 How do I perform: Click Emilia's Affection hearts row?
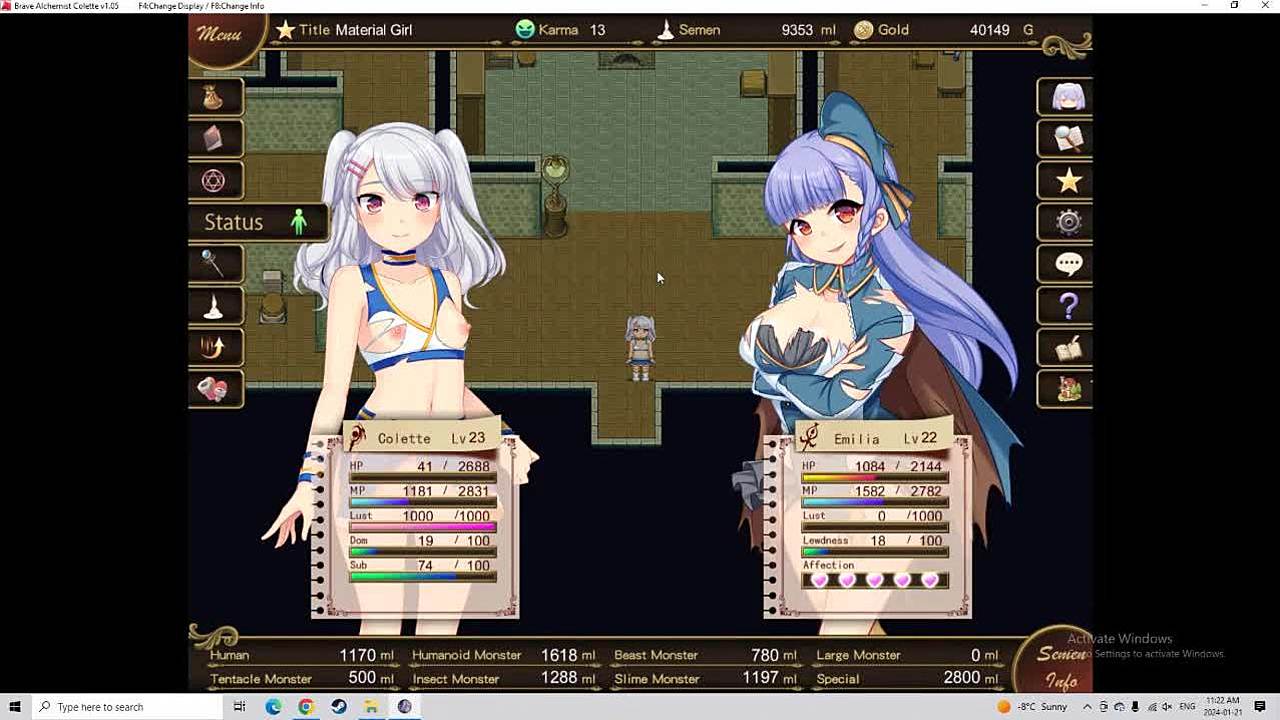874,580
